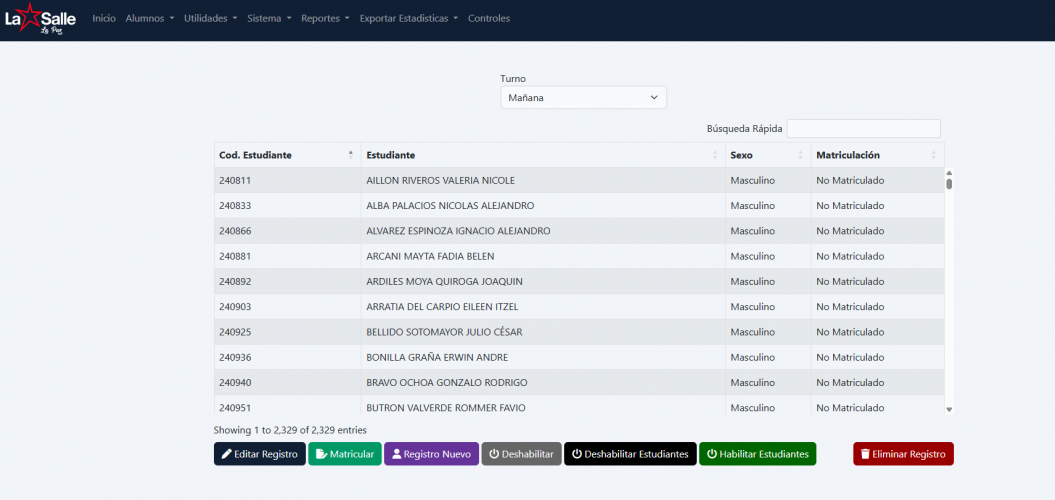
Task: Click student code 240925
Action: (235, 332)
